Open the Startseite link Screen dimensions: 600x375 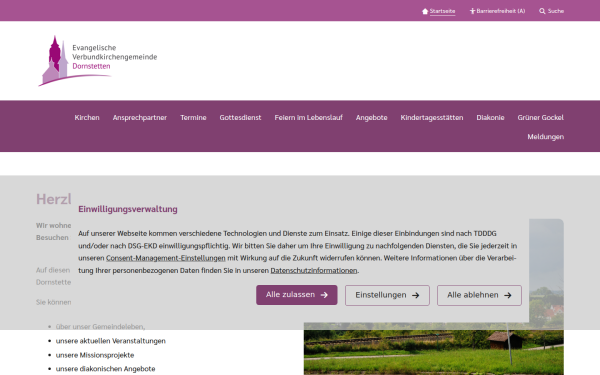point(442,11)
